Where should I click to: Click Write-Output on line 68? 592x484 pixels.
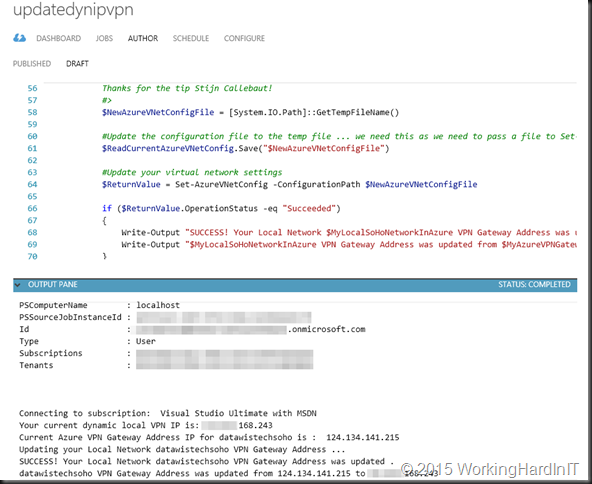(x=150, y=233)
